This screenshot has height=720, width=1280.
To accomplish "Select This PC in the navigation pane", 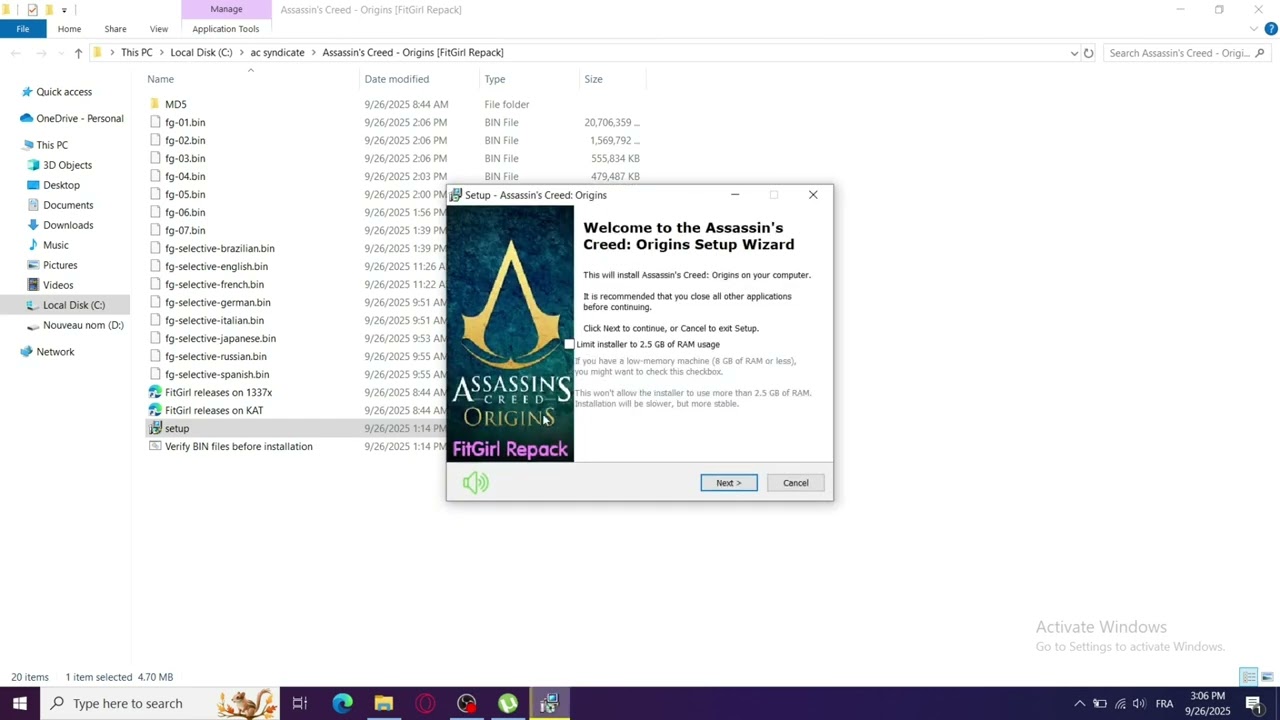I will (x=52, y=145).
